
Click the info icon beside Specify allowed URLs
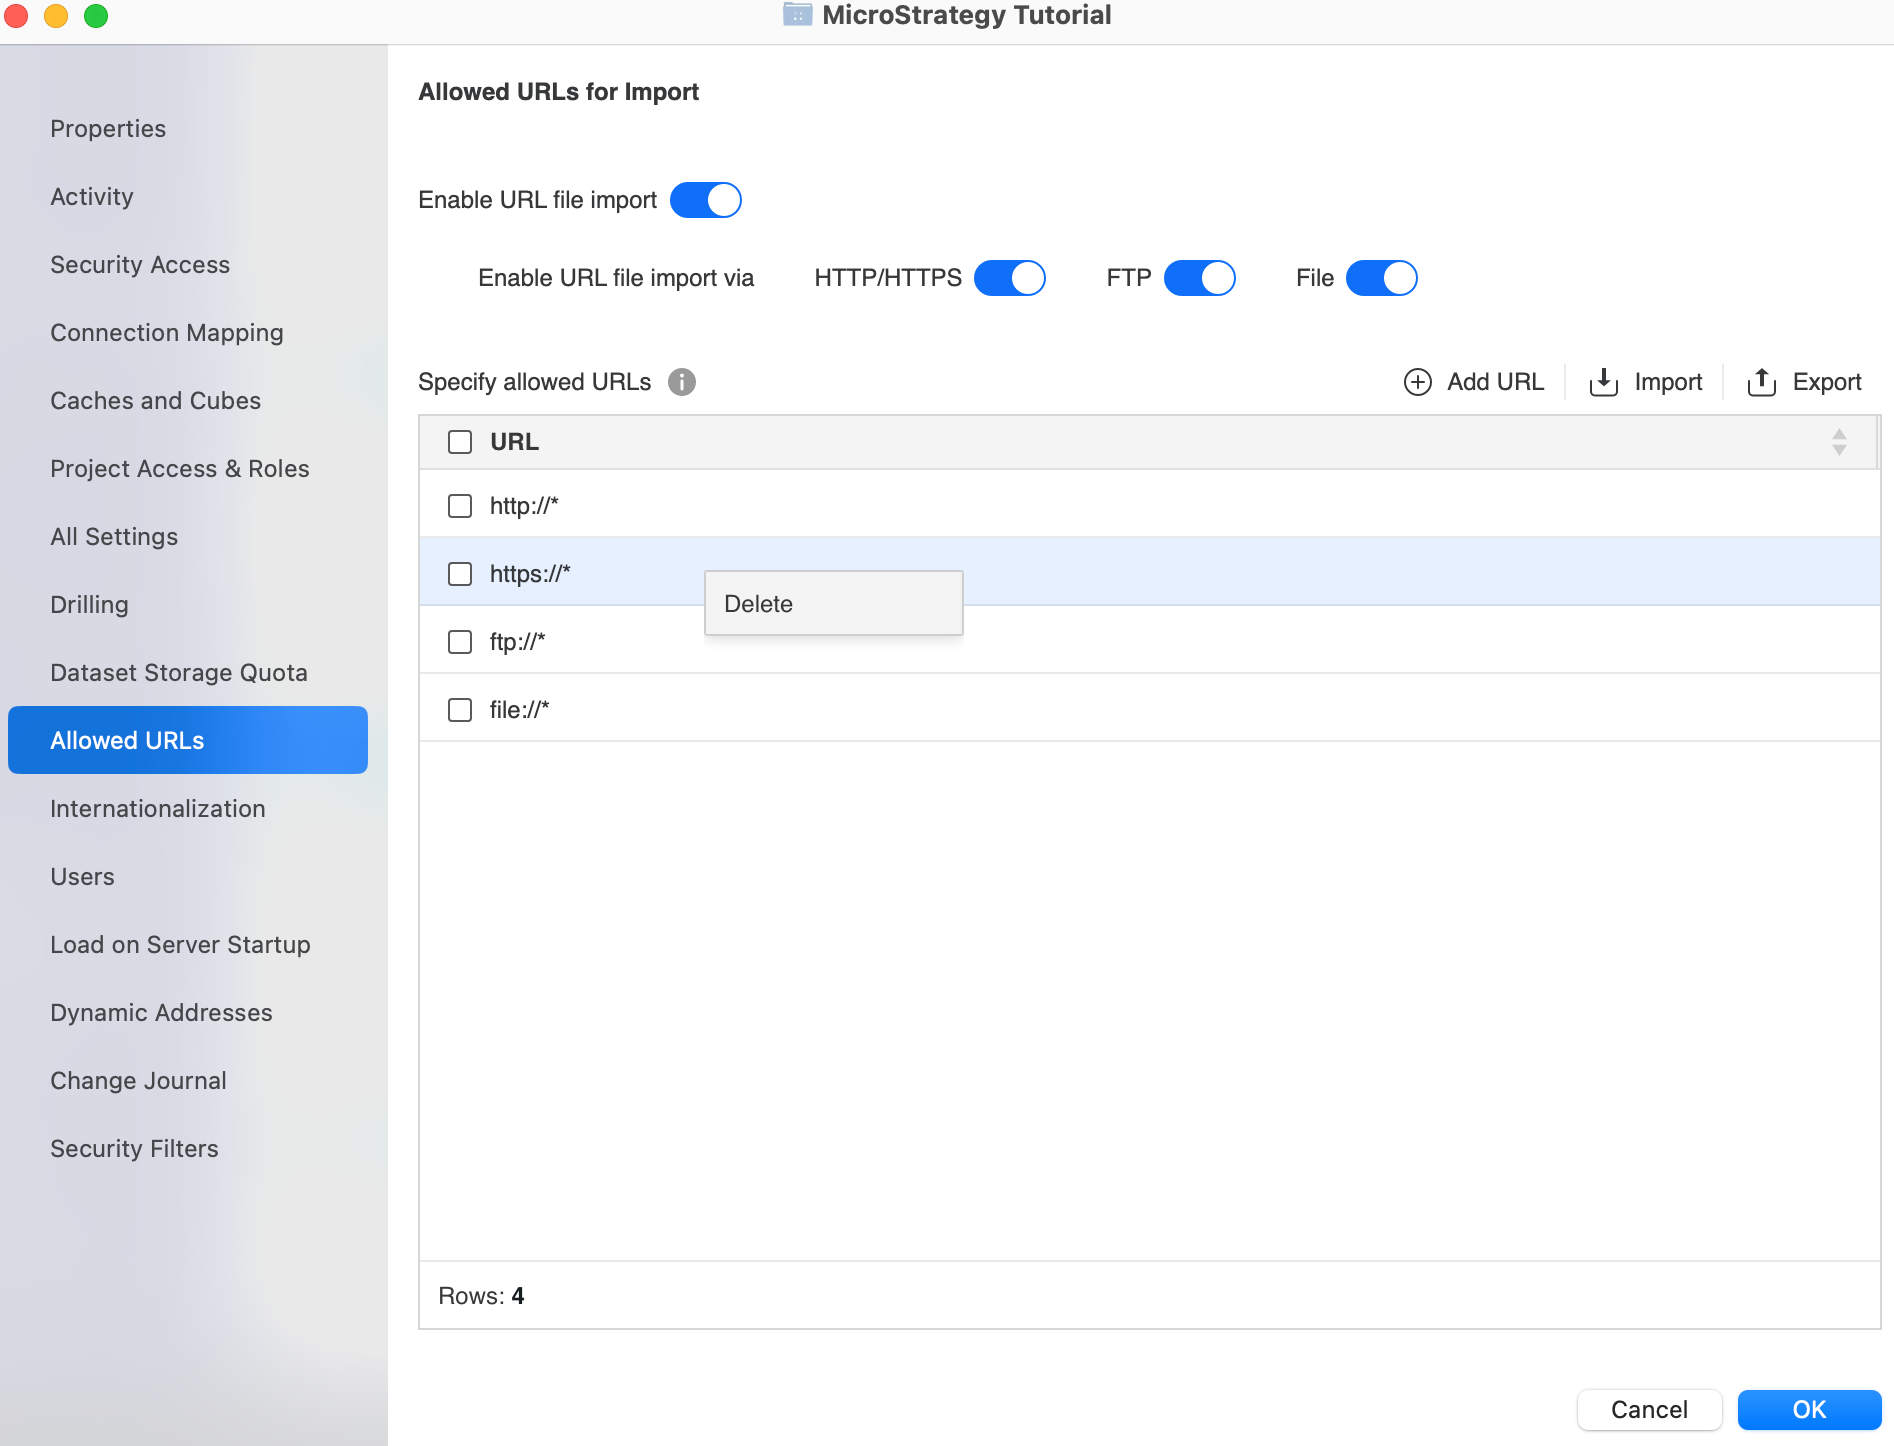tap(682, 382)
